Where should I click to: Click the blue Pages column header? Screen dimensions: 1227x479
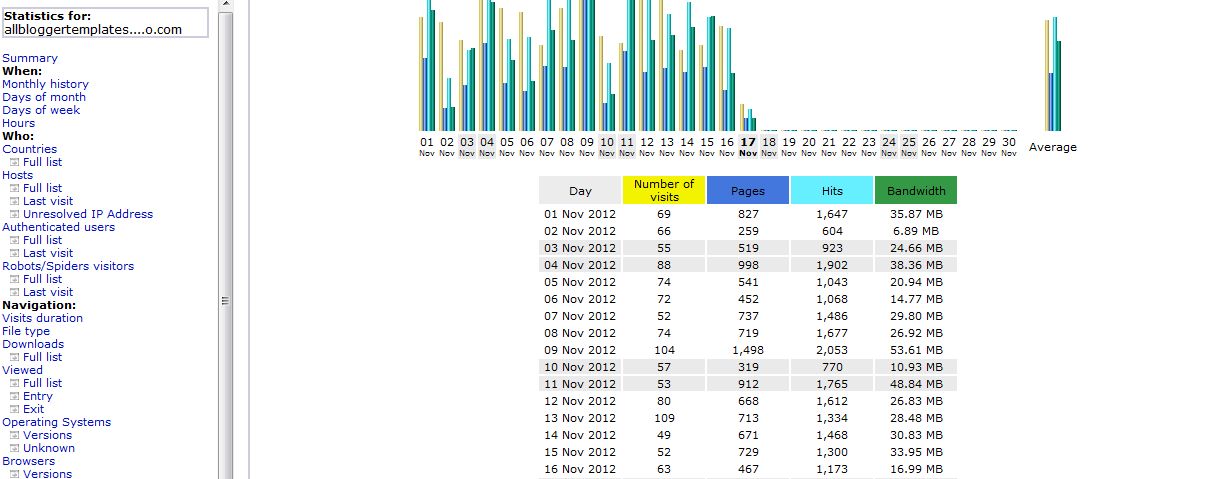tap(748, 190)
